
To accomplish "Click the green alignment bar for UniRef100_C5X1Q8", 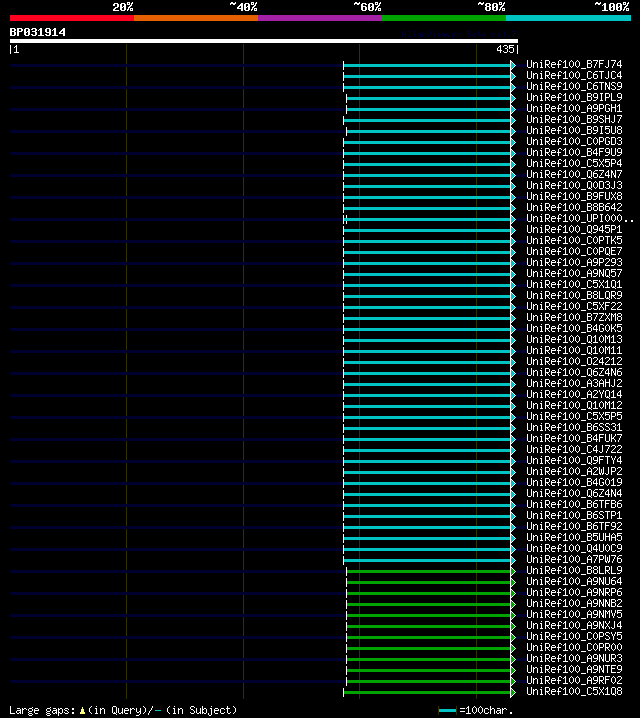I will click(429, 692).
